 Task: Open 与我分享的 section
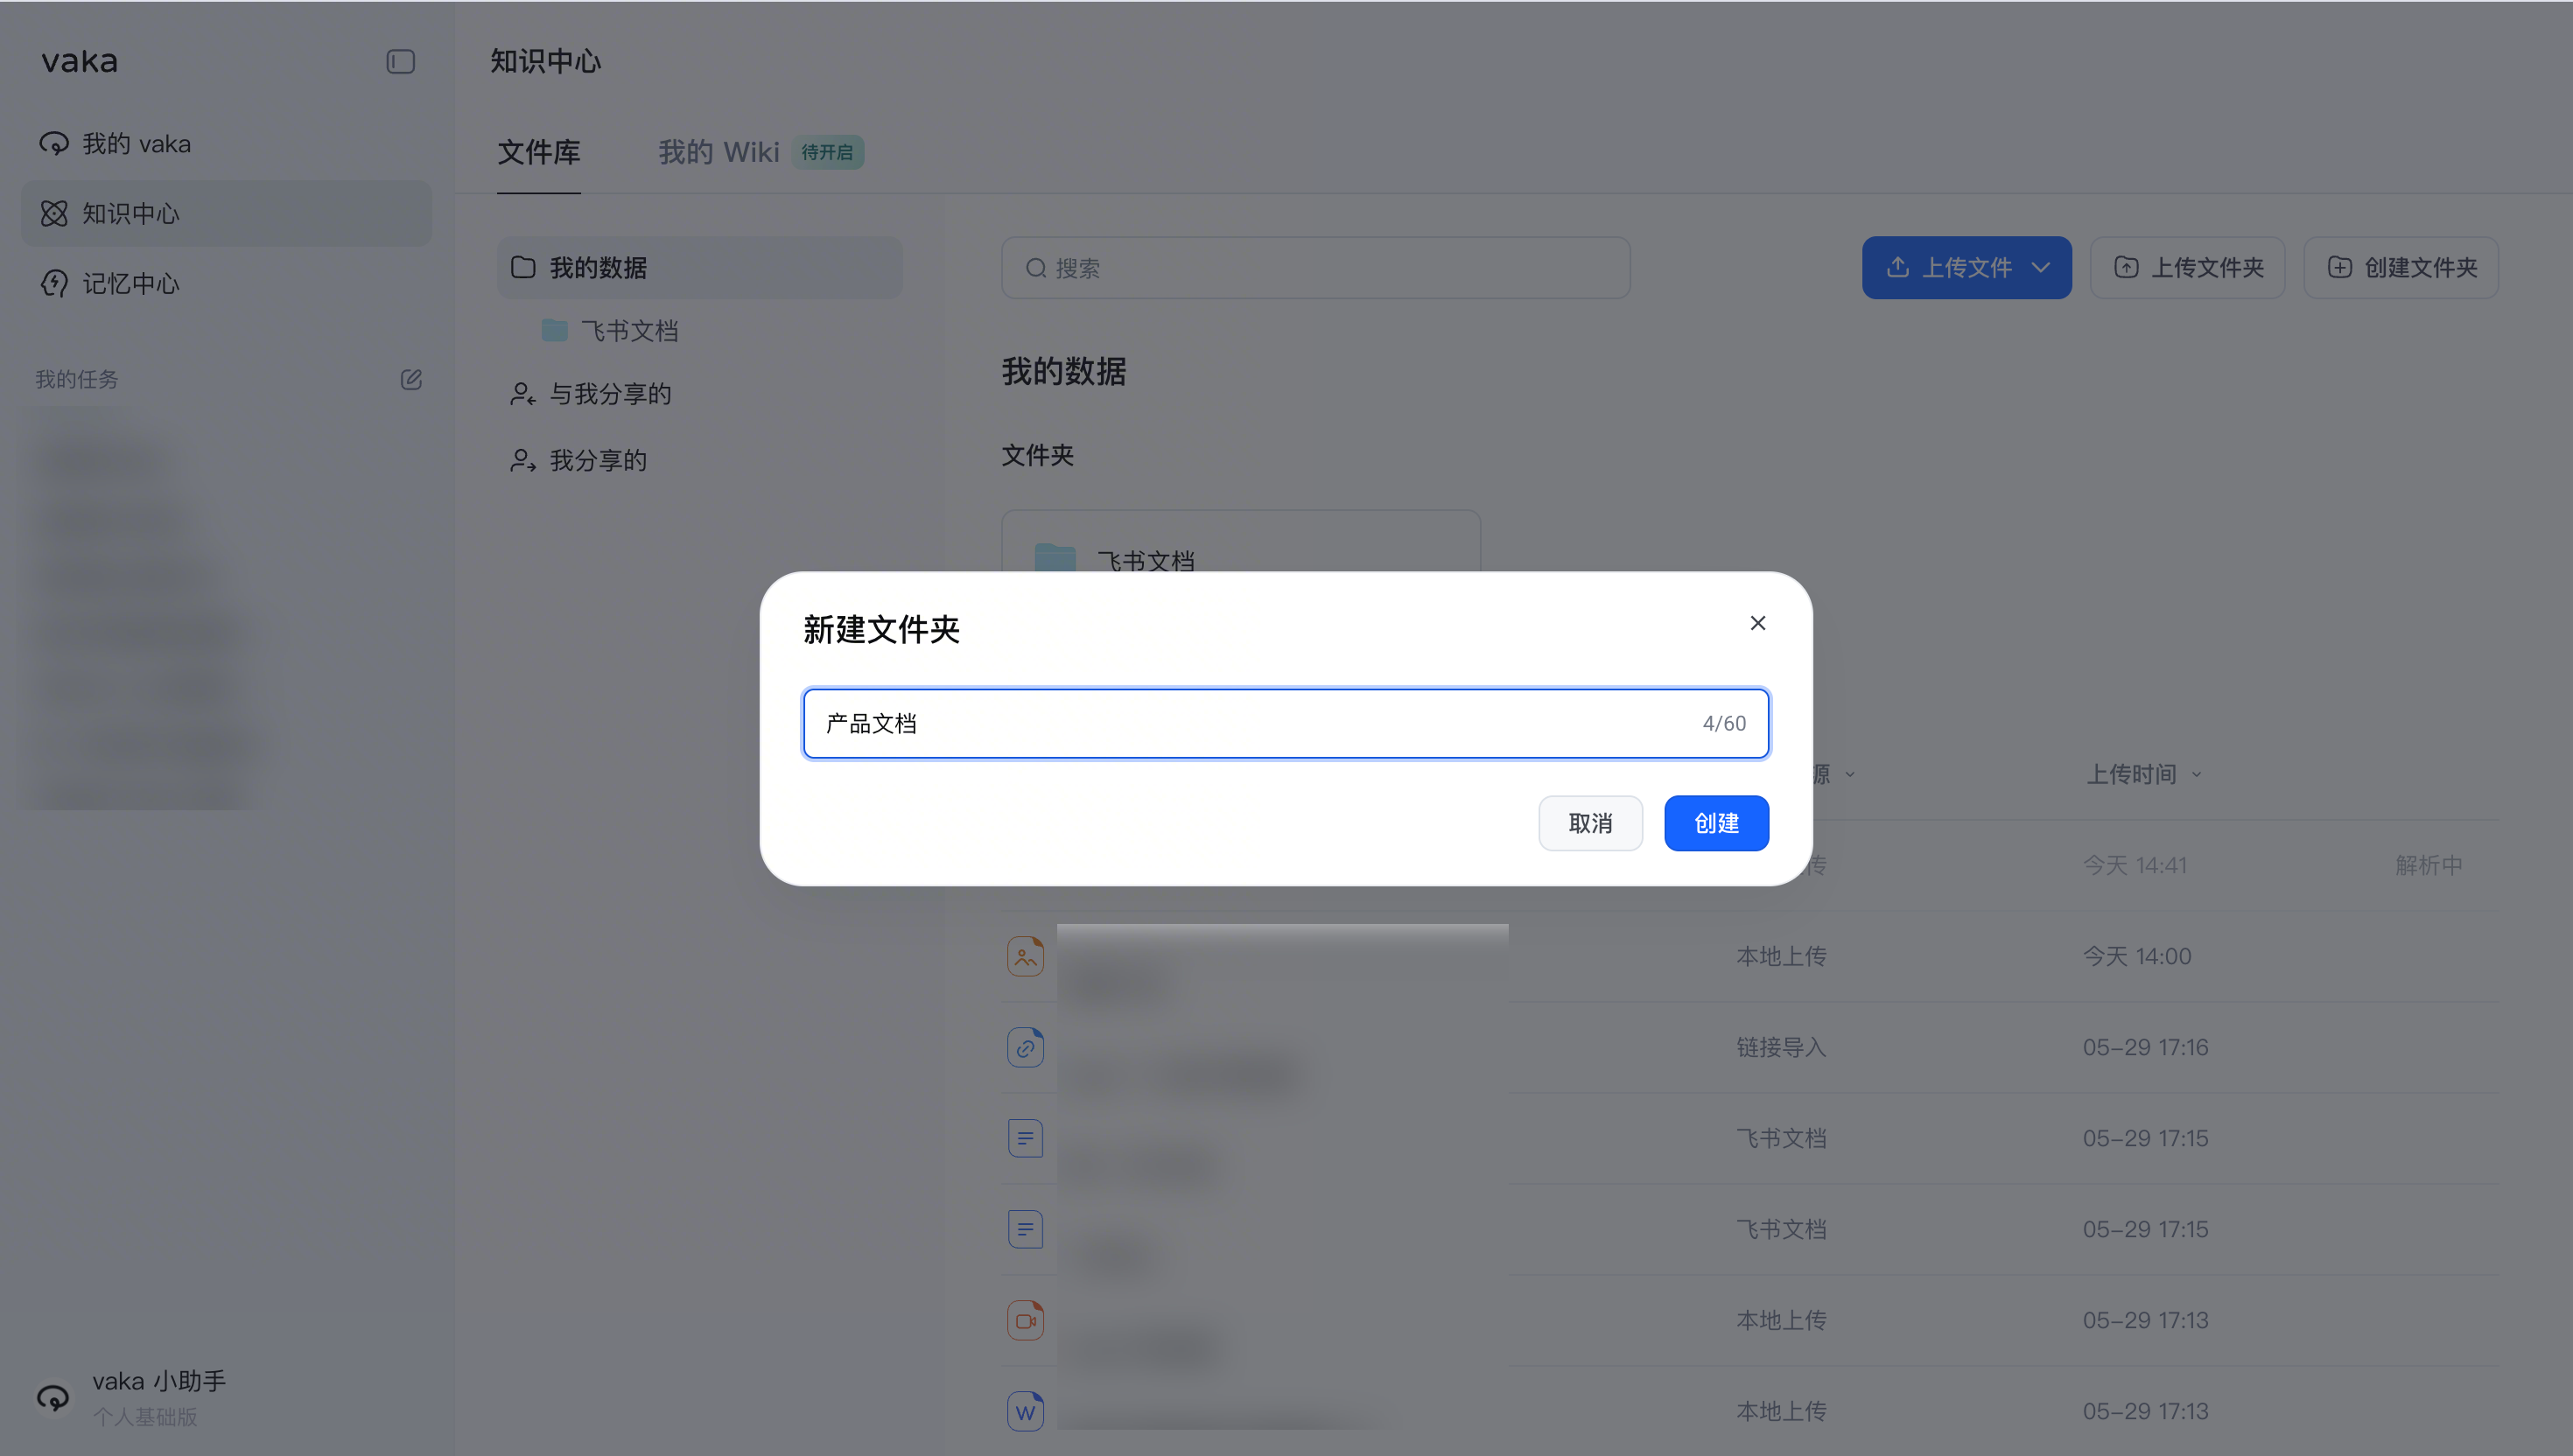point(590,394)
